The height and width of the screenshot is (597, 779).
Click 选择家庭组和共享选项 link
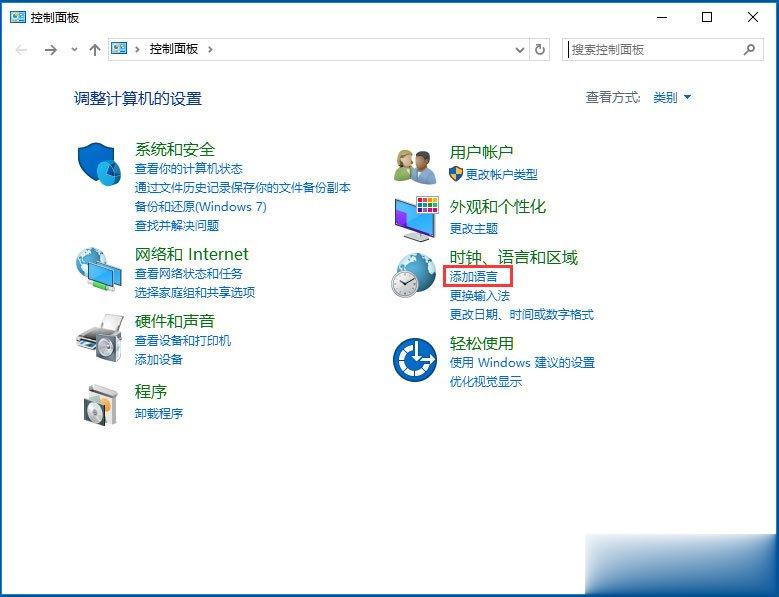[x=195, y=293]
